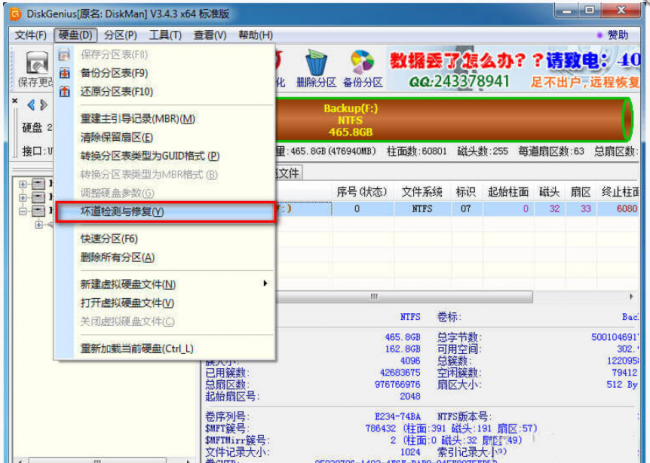The width and height of the screenshot is (650, 463).
Task: Click the horizontal scrollbar thumb in partition list
Action: click(x=404, y=296)
